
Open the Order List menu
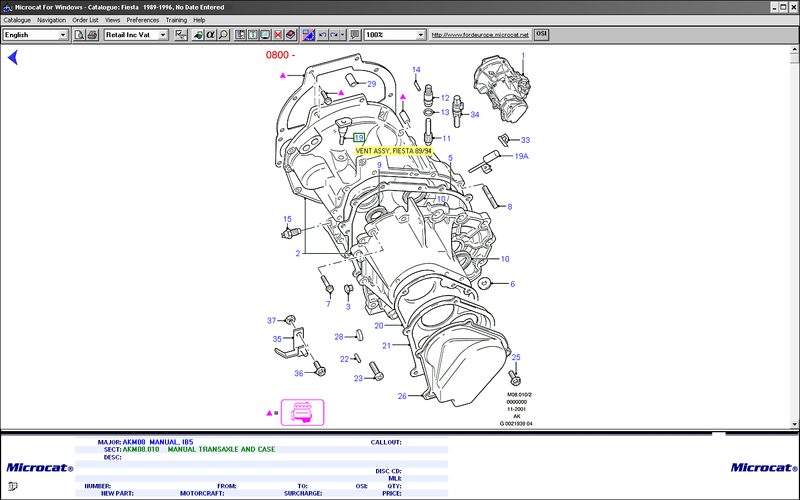(86, 20)
